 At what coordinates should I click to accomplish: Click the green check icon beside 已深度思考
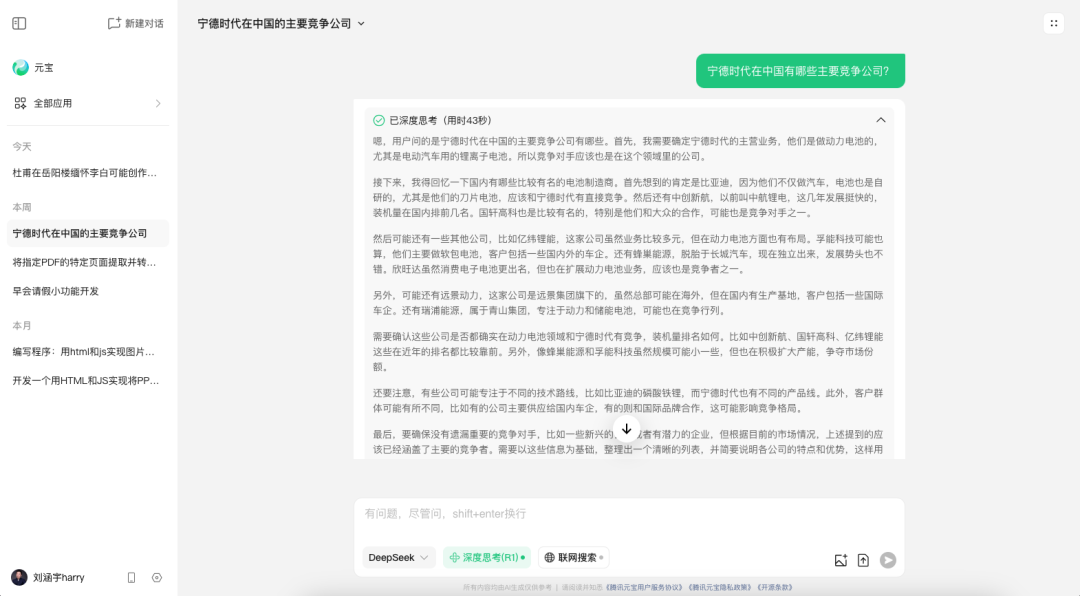[x=379, y=121]
